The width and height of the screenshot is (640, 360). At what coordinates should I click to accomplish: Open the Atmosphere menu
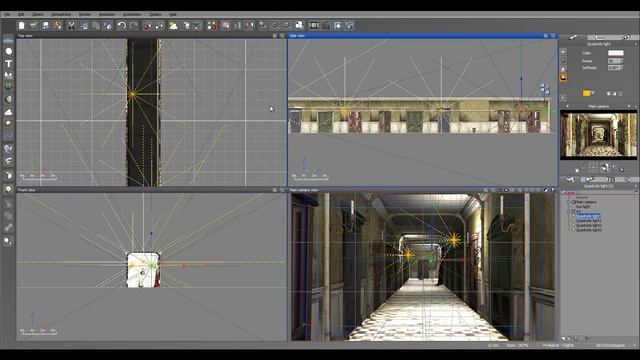pyautogui.click(x=61, y=14)
